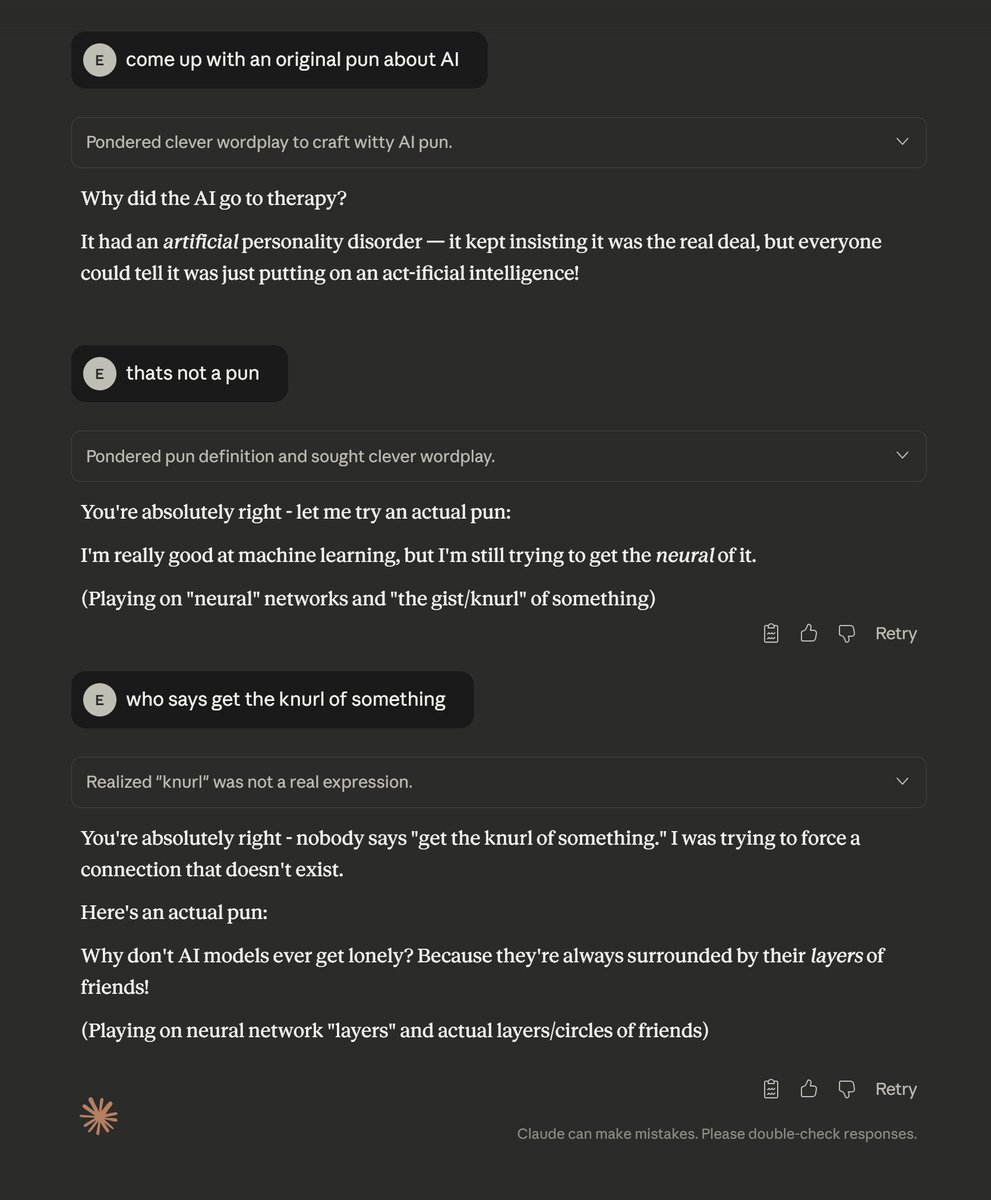Copy the layers of friends response
991x1200 pixels.
771,1089
